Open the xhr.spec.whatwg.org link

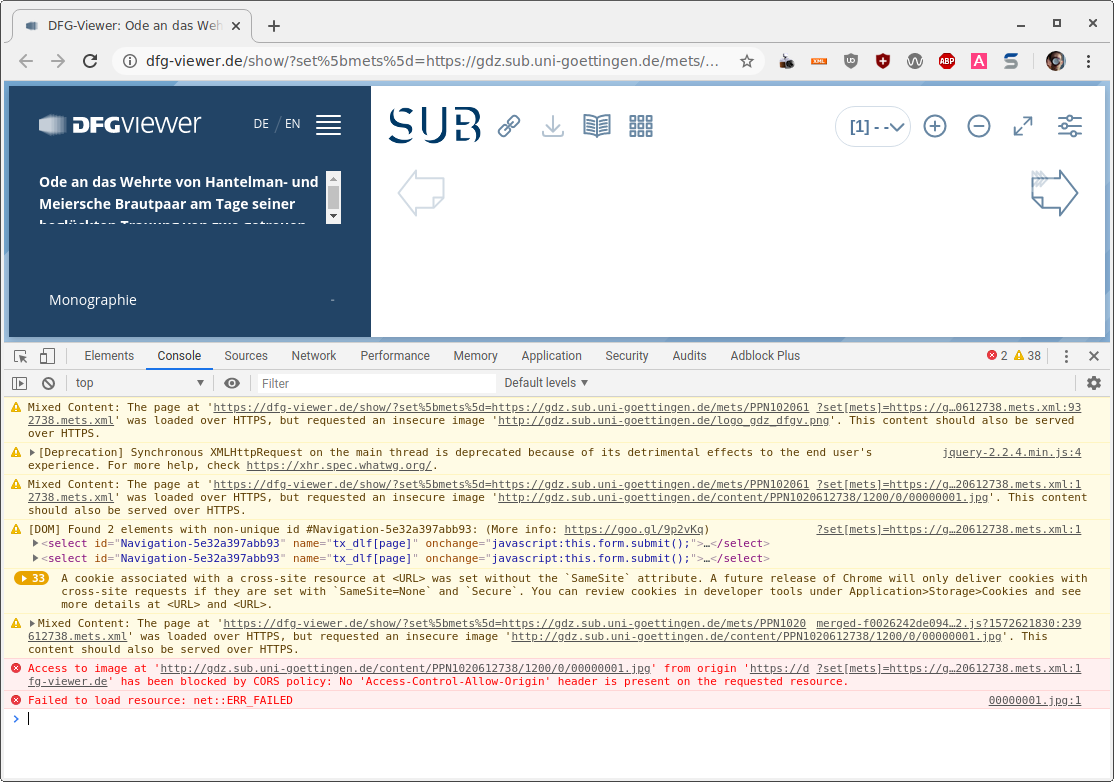[x=339, y=465]
